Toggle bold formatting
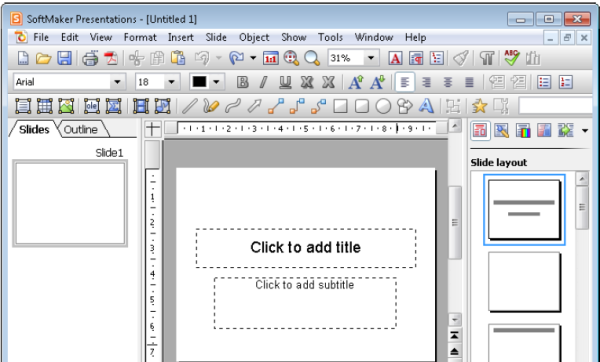The image size is (600, 362). click(x=242, y=82)
